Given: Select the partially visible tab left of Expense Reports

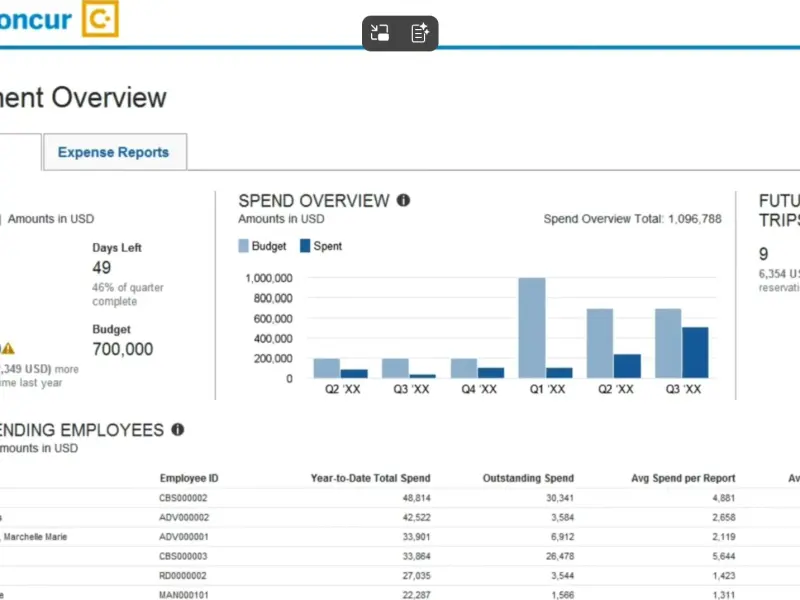Looking at the screenshot, I should click(18, 153).
